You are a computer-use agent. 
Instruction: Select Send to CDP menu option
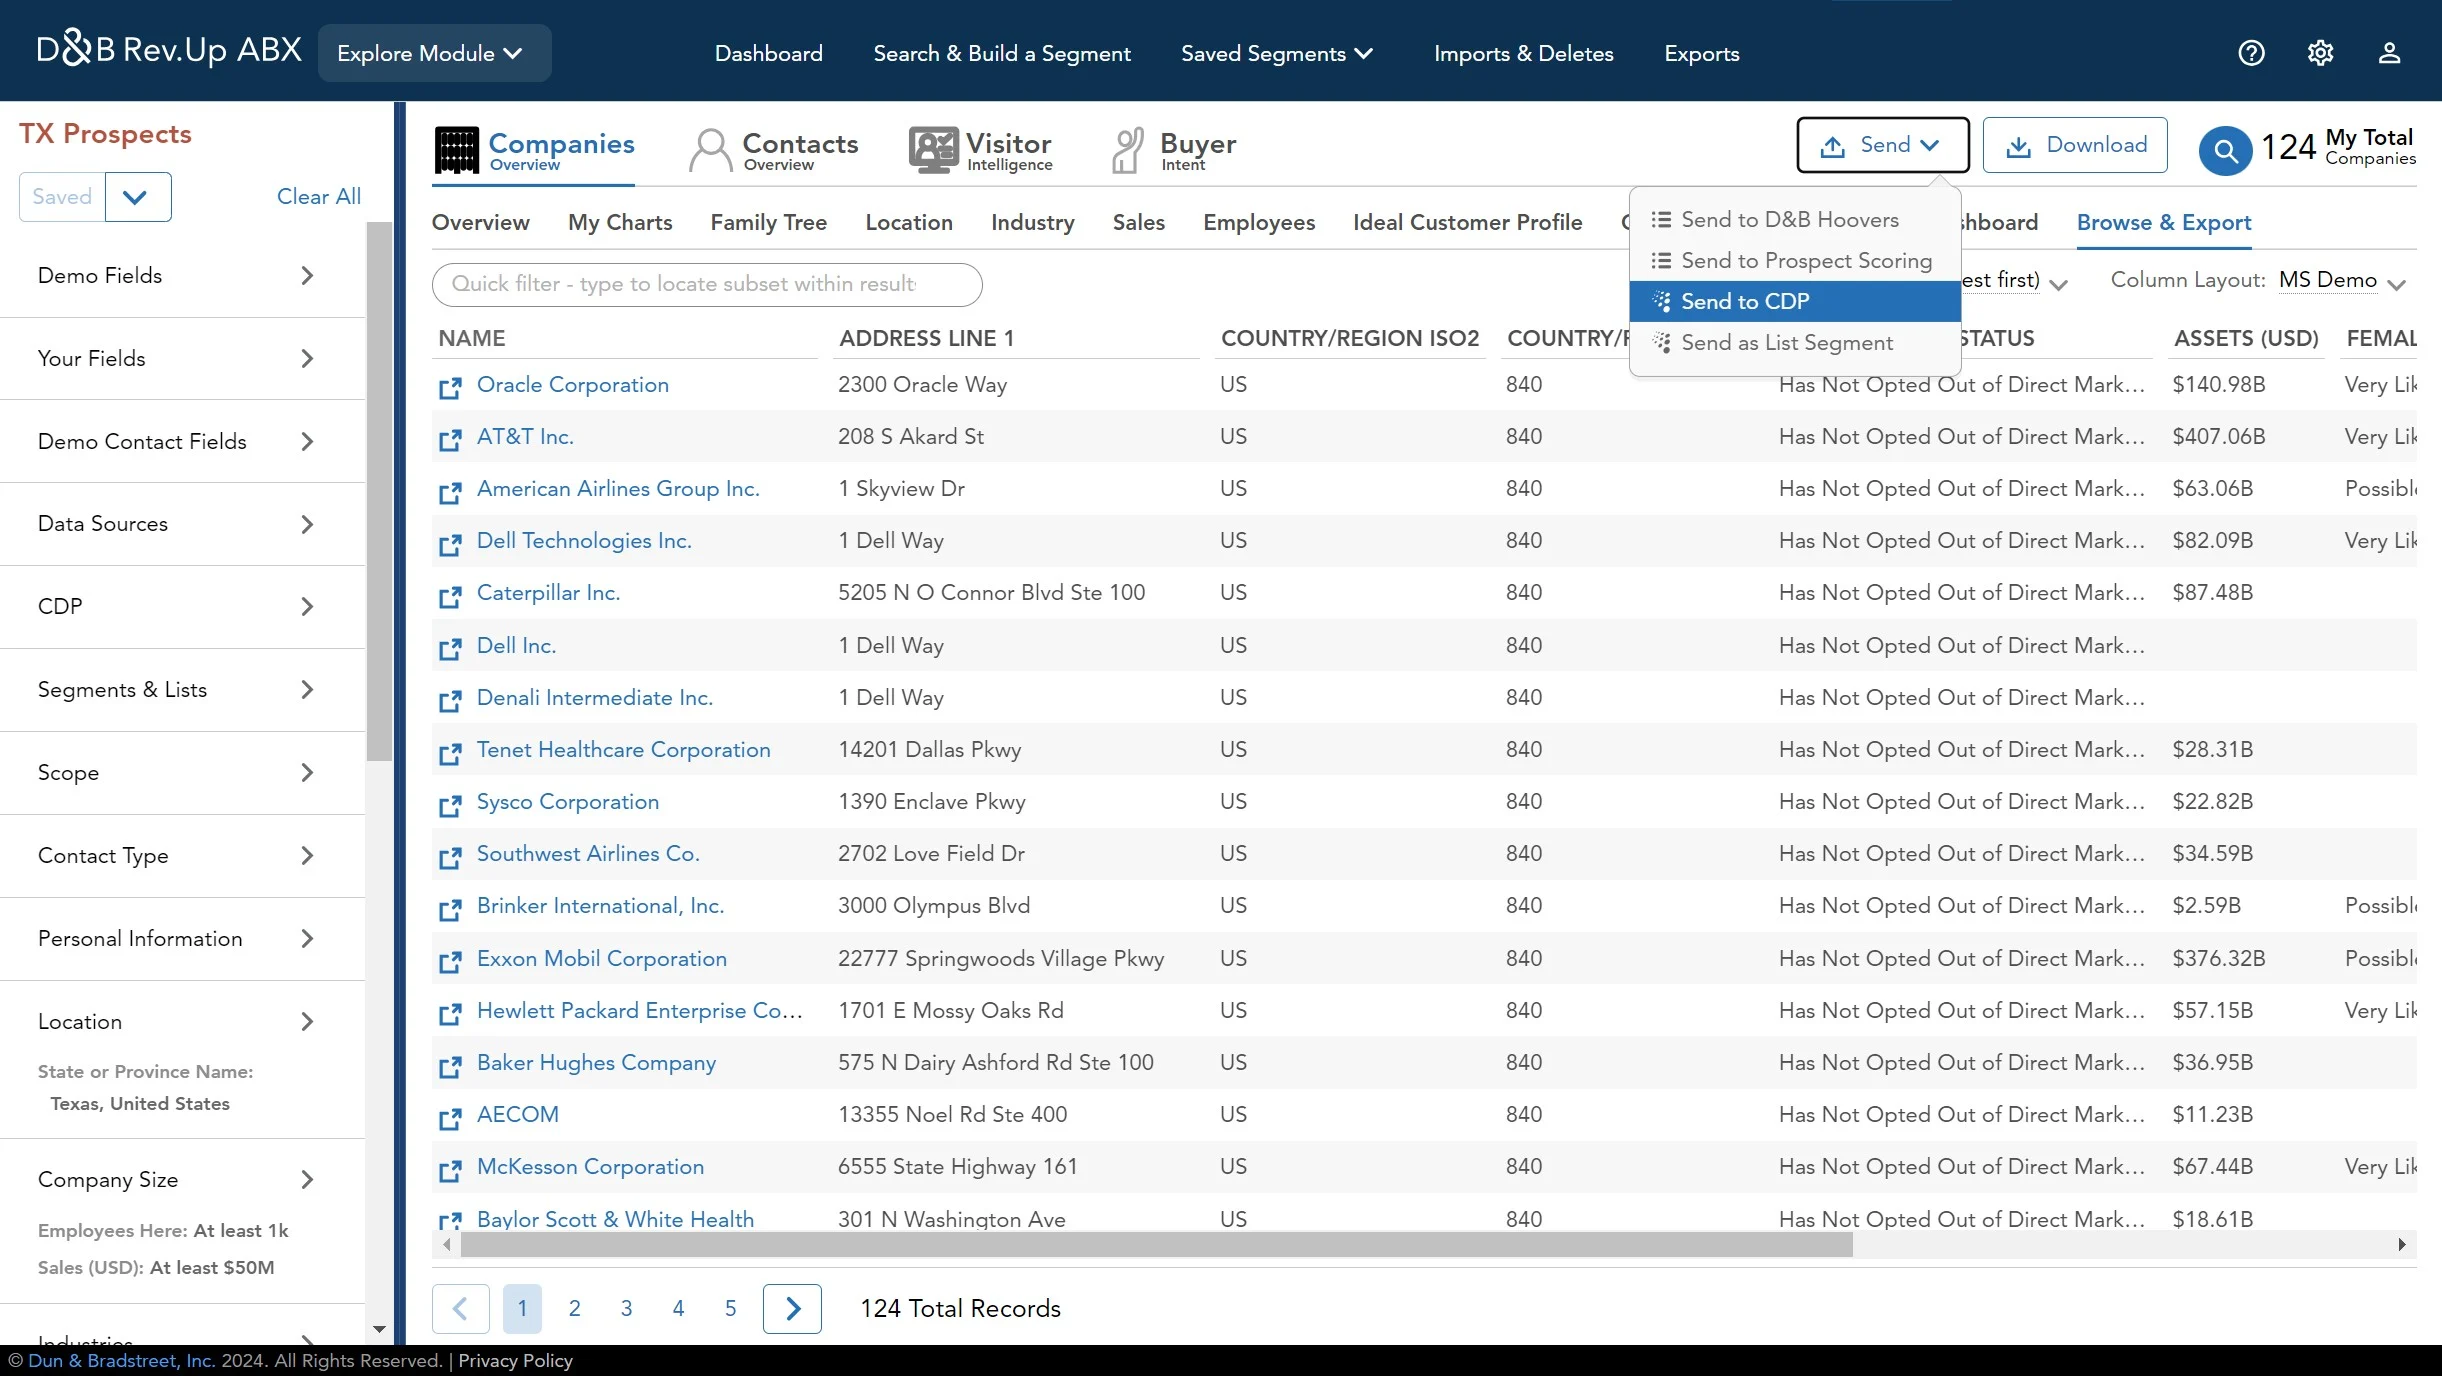(x=1794, y=301)
